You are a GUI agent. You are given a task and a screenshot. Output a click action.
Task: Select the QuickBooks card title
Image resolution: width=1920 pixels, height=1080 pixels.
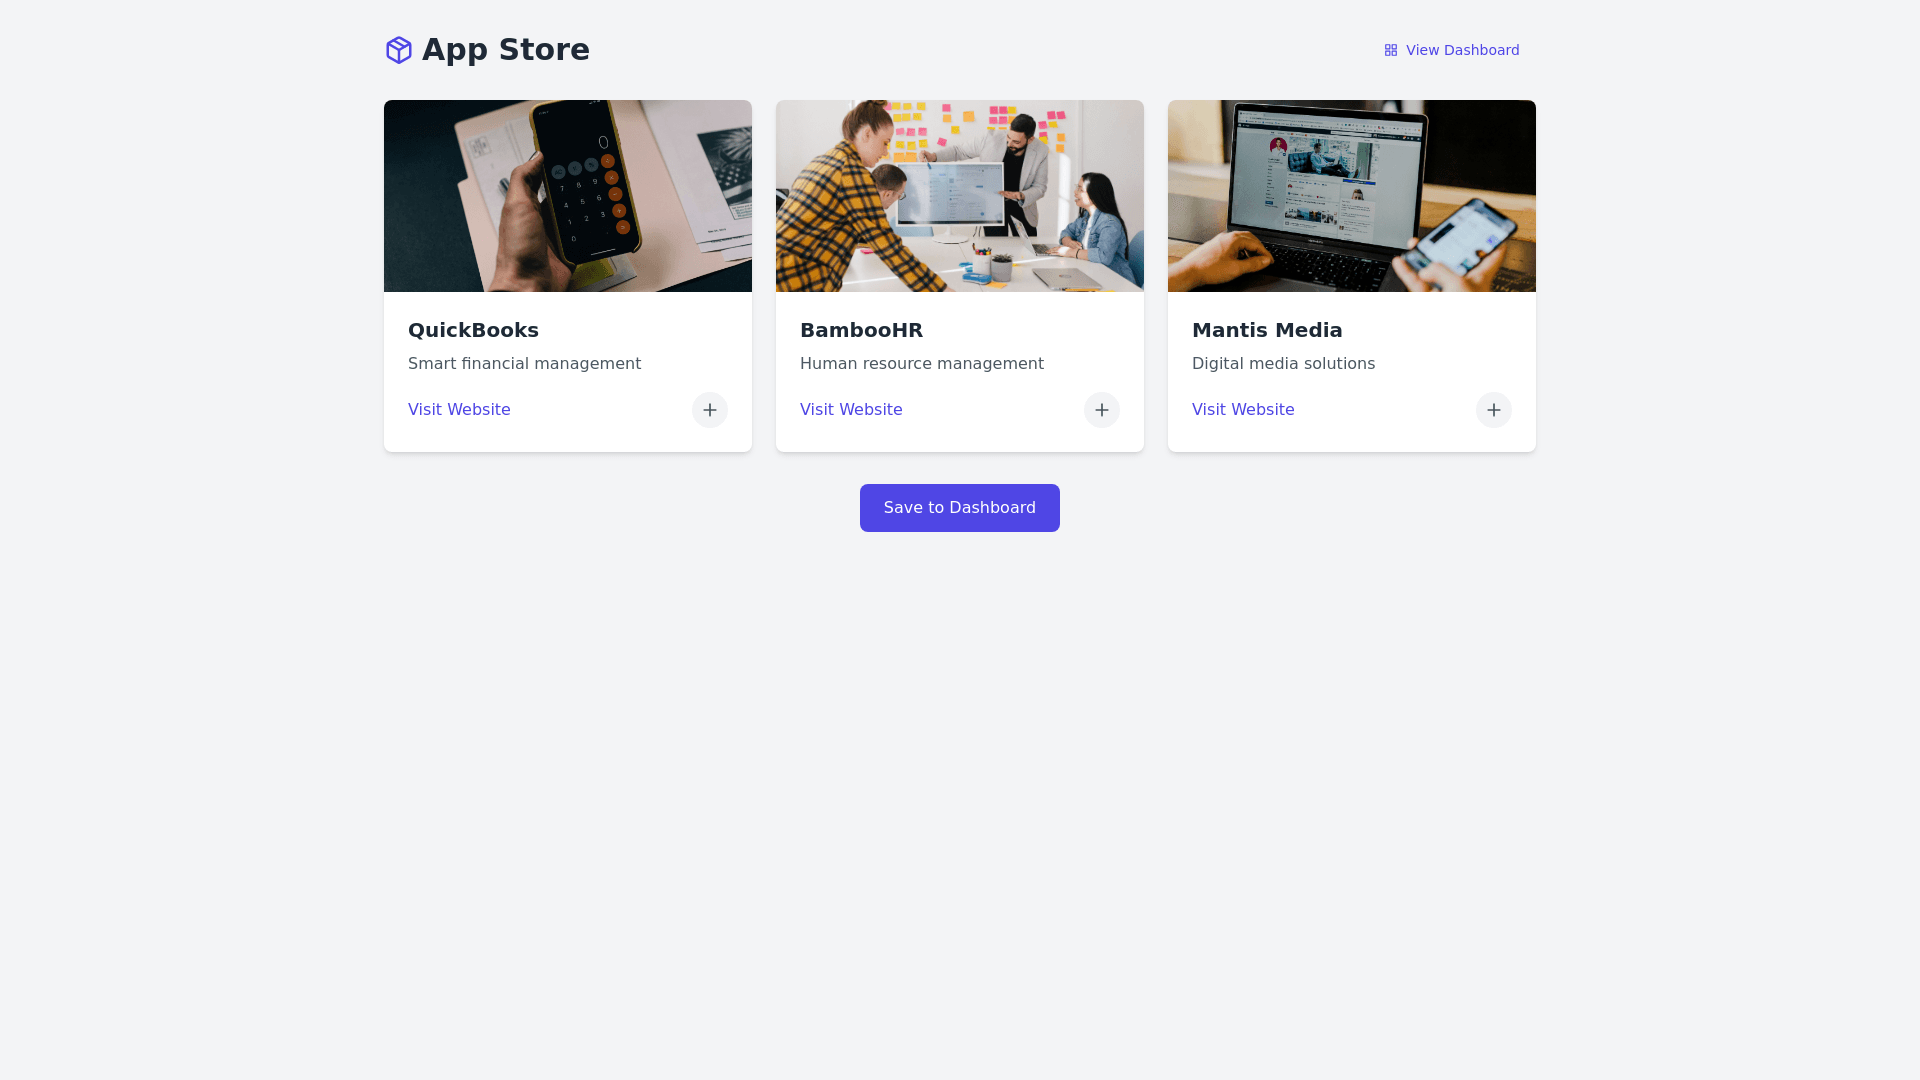tap(473, 330)
